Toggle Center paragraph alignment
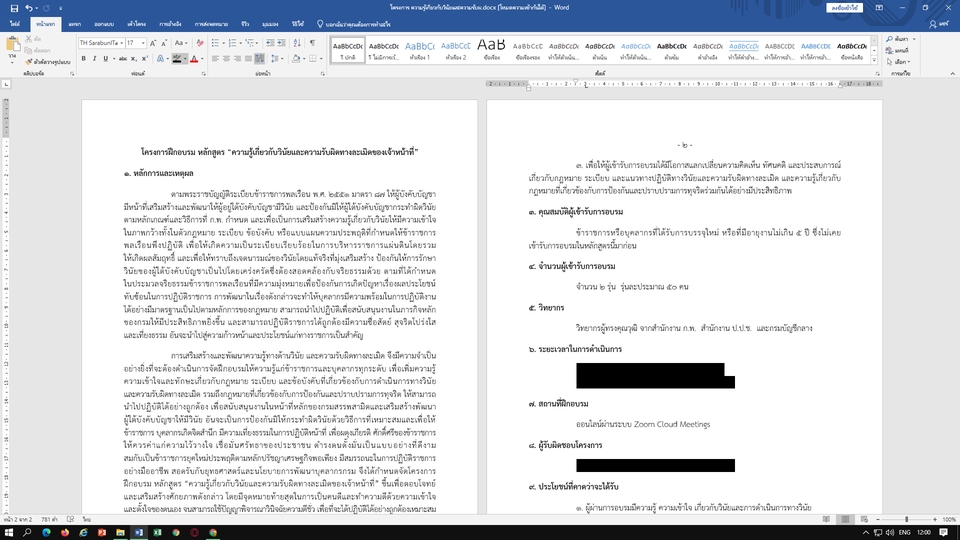Screen dimensions: 960x540 (x=227, y=59)
